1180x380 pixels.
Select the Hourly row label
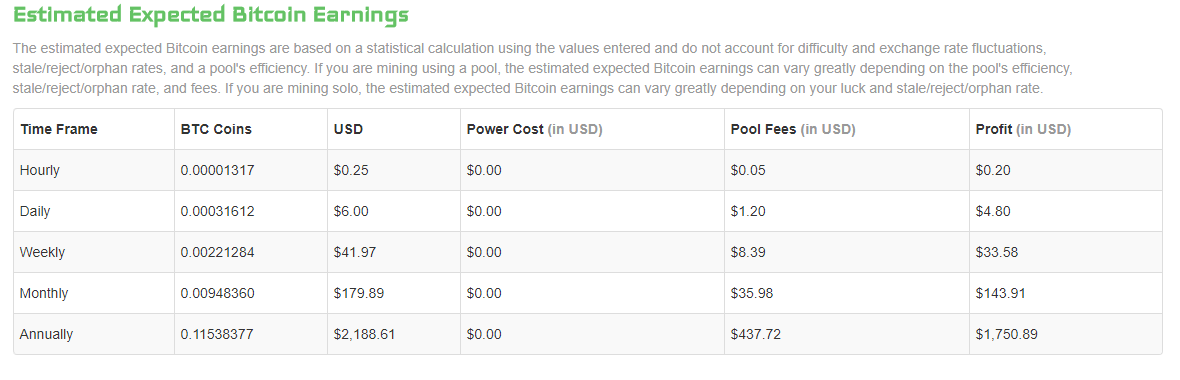point(40,170)
